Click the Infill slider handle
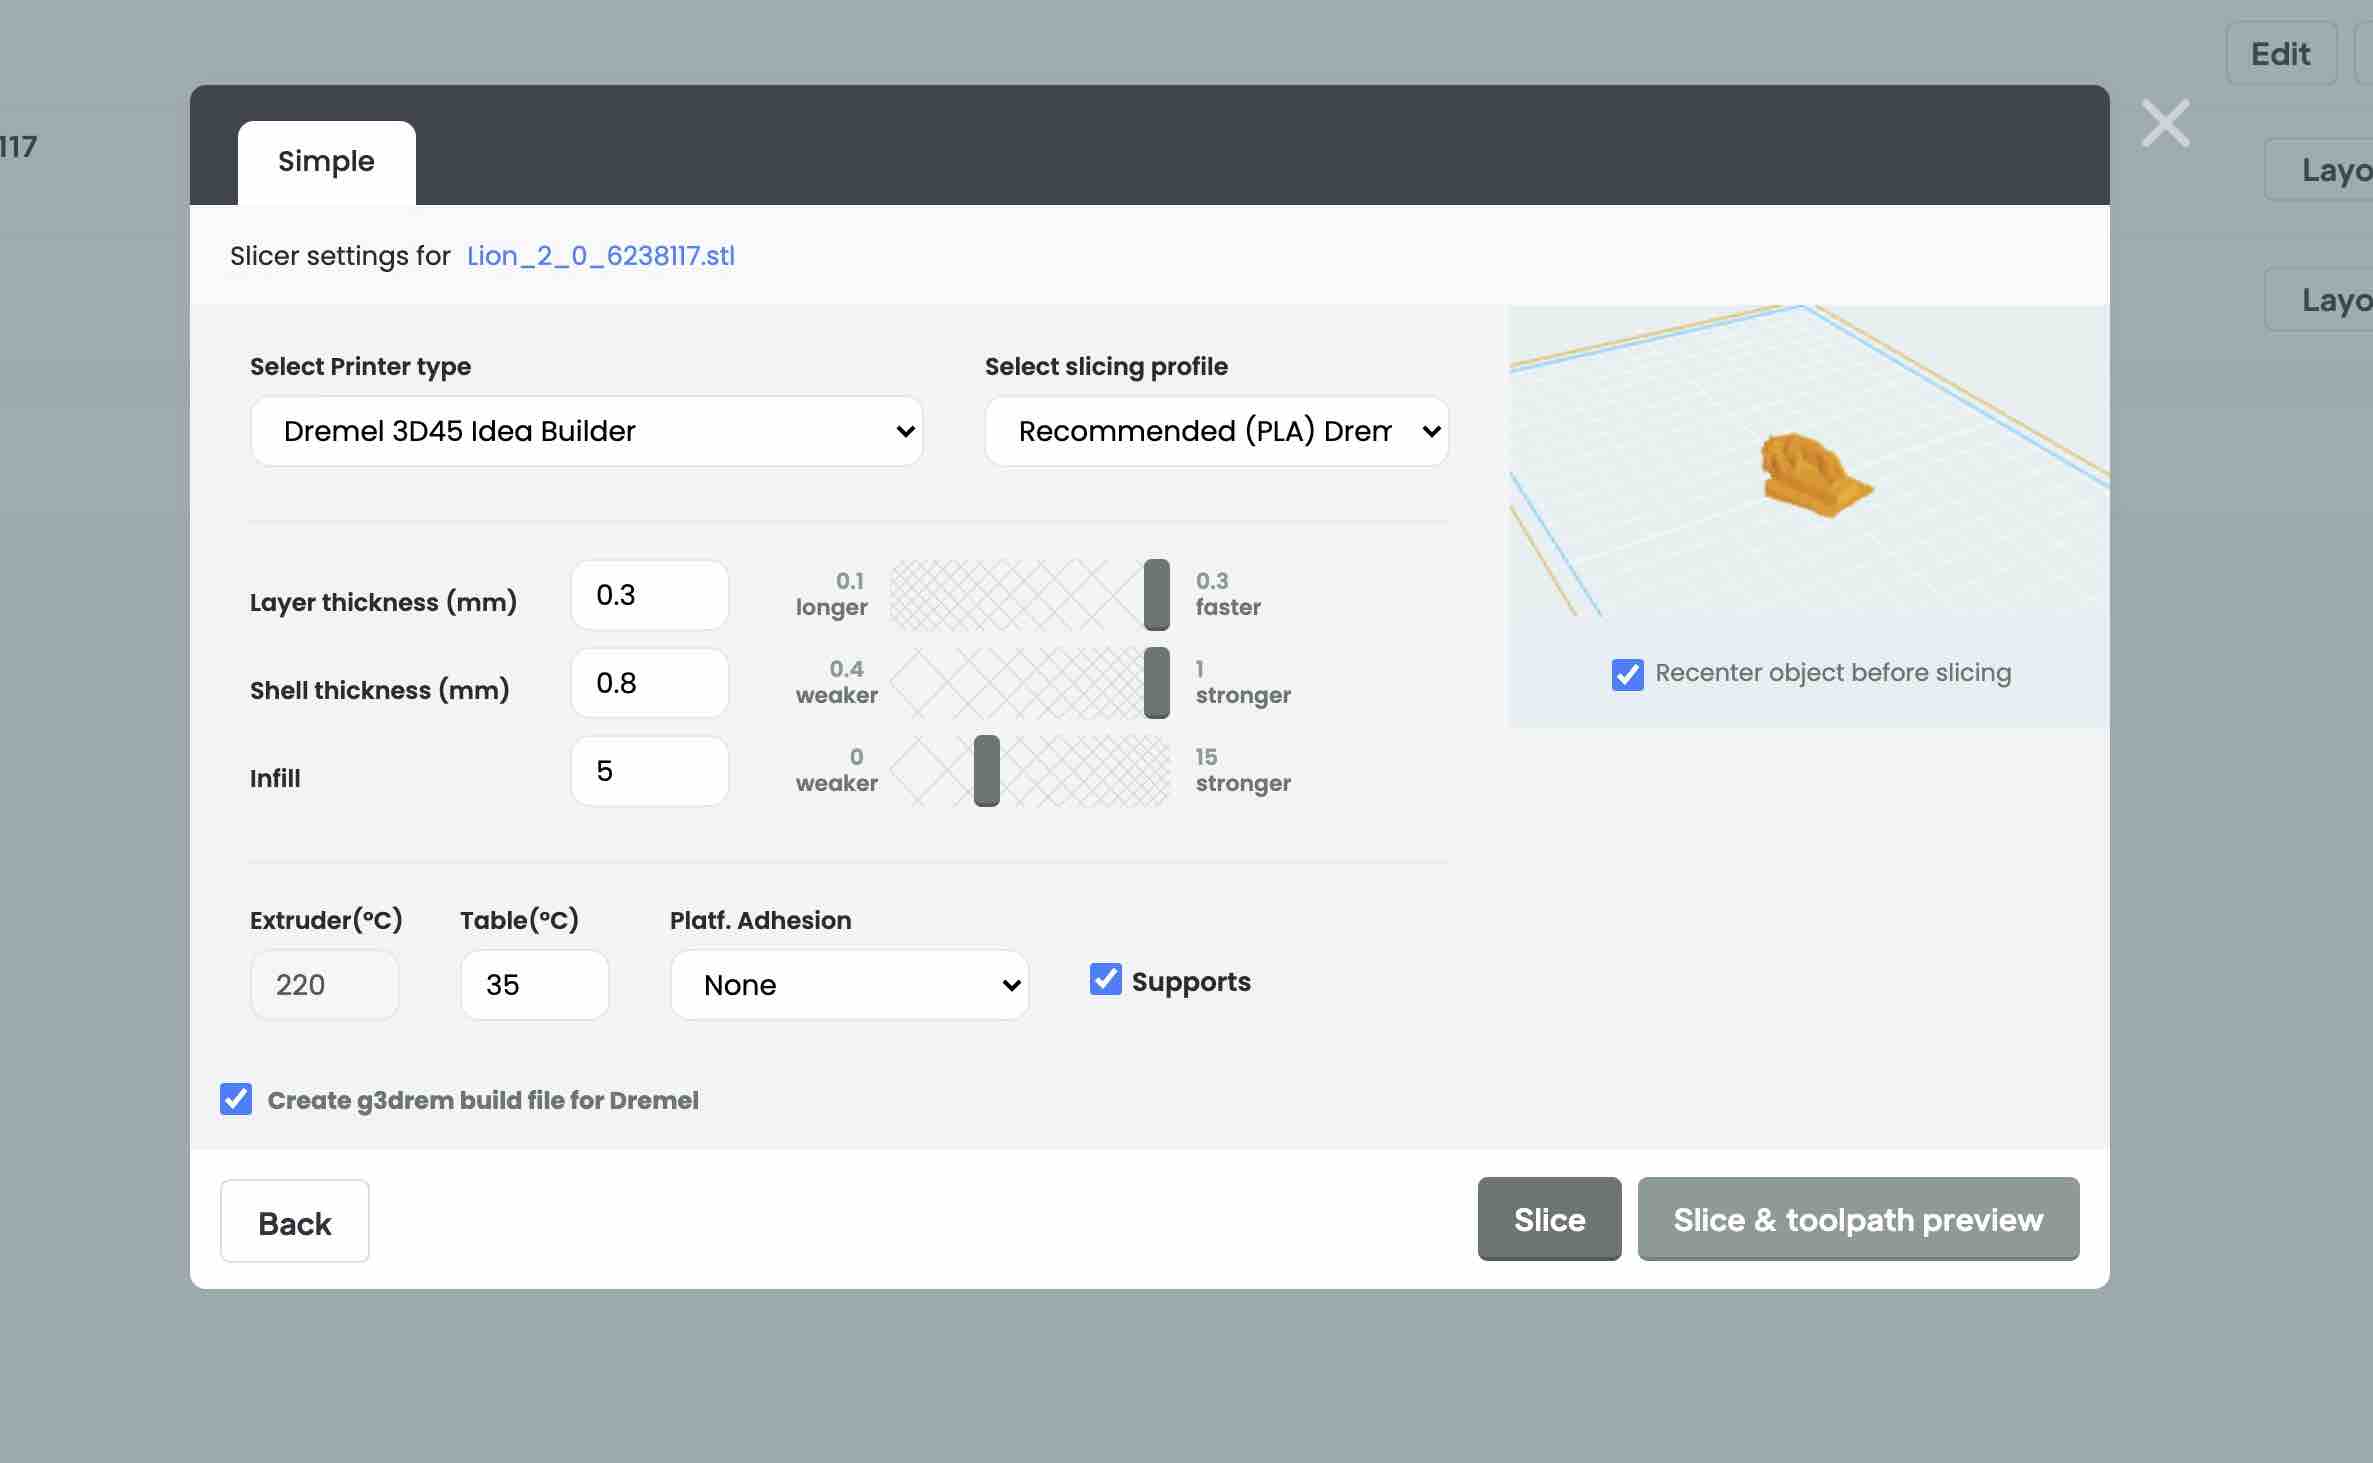 [986, 771]
